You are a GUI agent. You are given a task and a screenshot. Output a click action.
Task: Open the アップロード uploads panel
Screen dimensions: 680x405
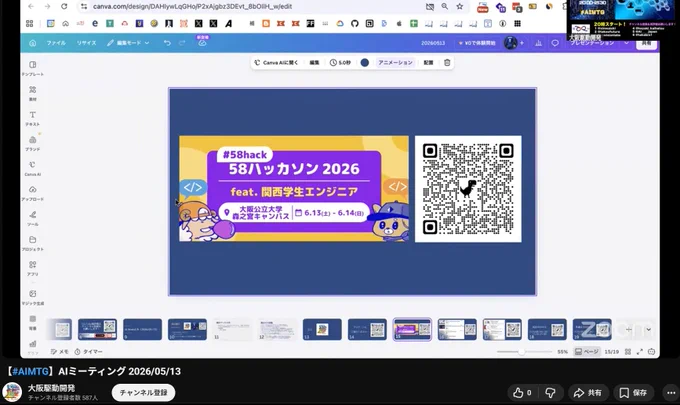(33, 193)
